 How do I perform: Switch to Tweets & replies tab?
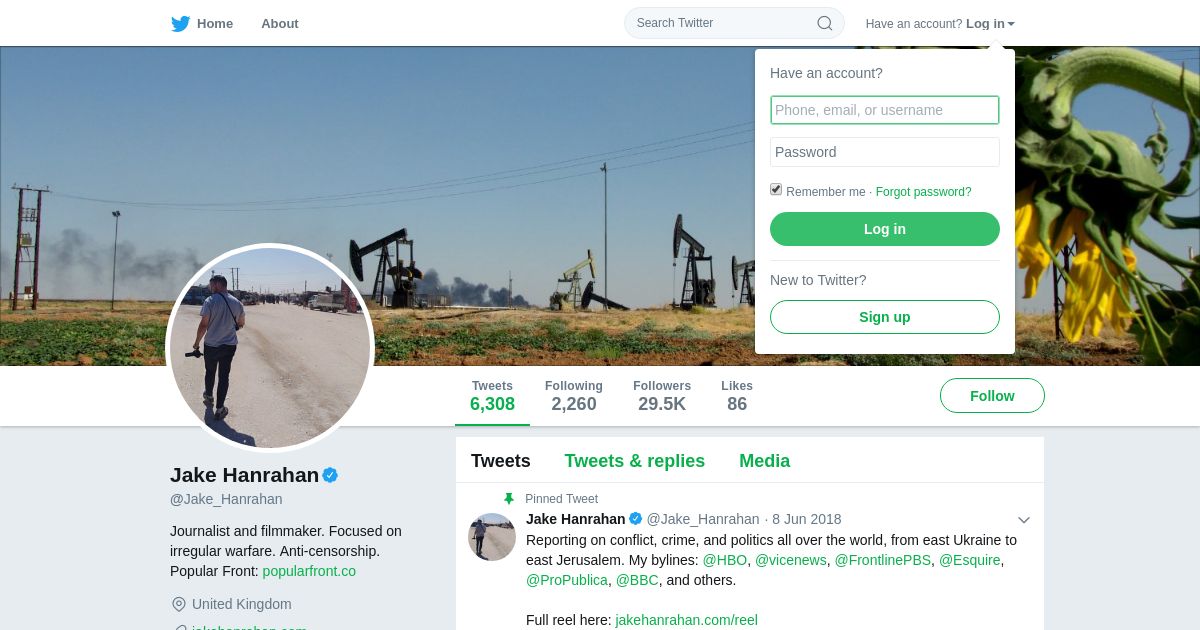634,461
